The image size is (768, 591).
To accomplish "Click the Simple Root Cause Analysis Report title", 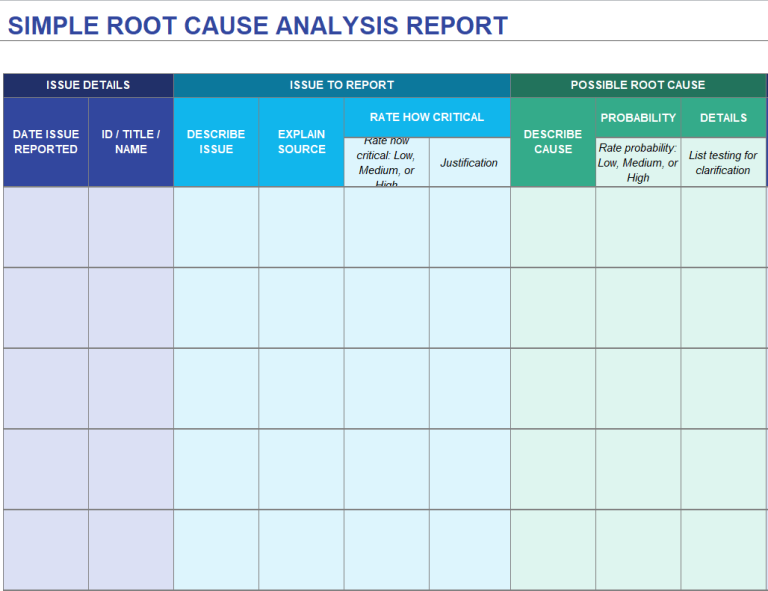I will 258,25.
